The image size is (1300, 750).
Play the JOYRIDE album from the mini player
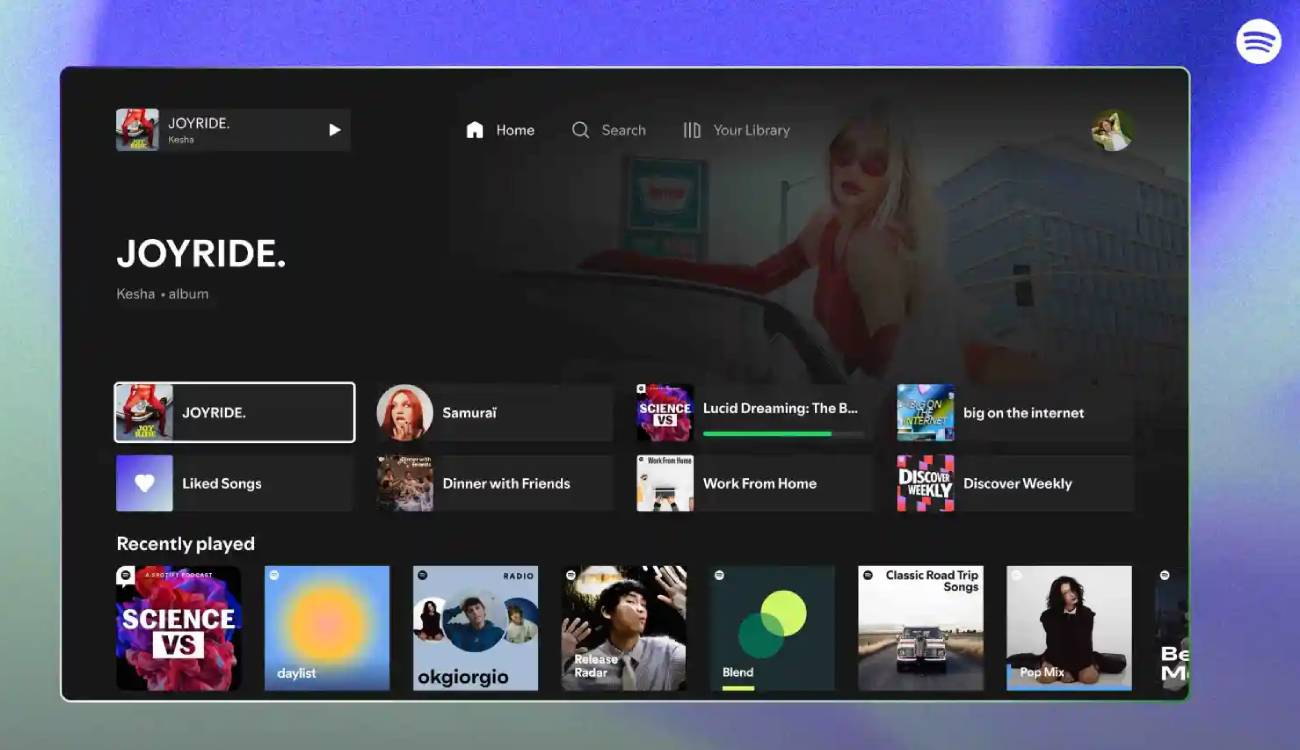pyautogui.click(x=334, y=129)
